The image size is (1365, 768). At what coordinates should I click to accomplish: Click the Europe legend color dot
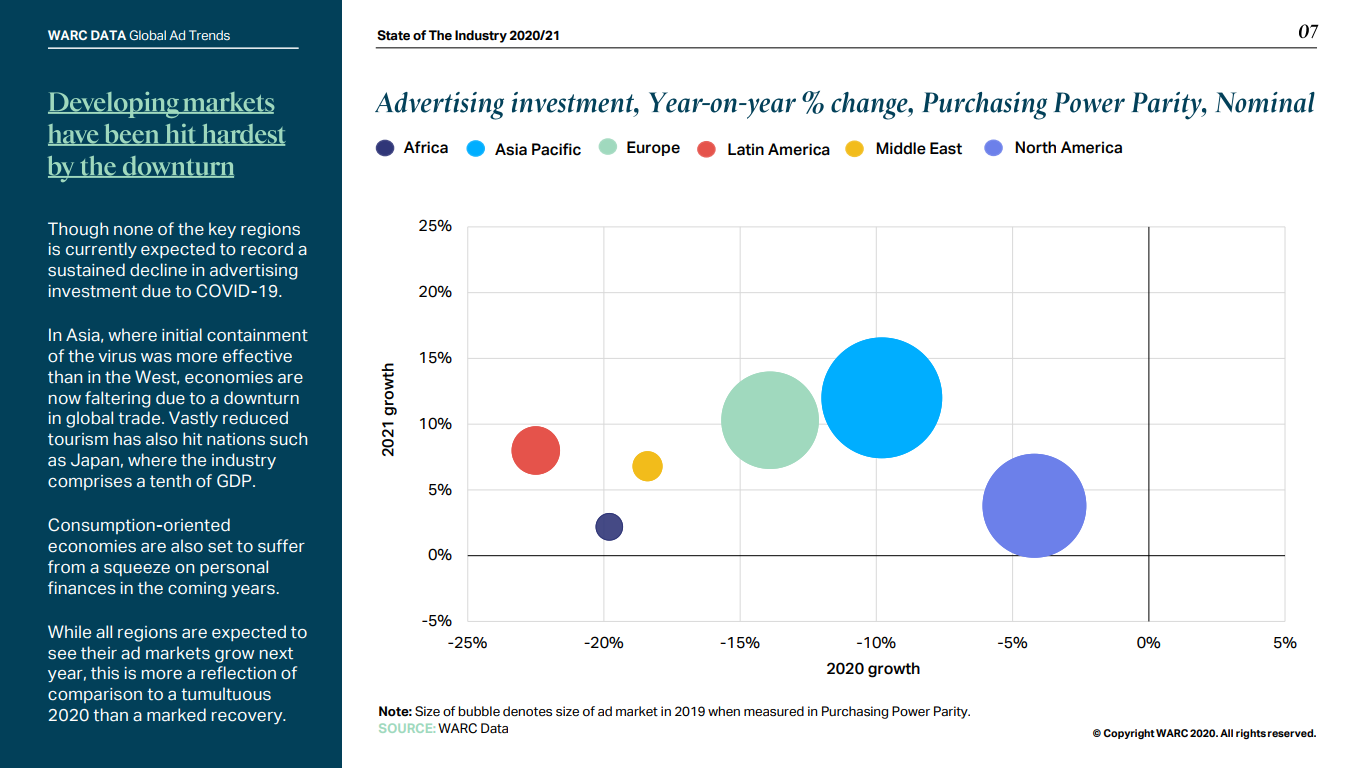pyautogui.click(x=607, y=148)
